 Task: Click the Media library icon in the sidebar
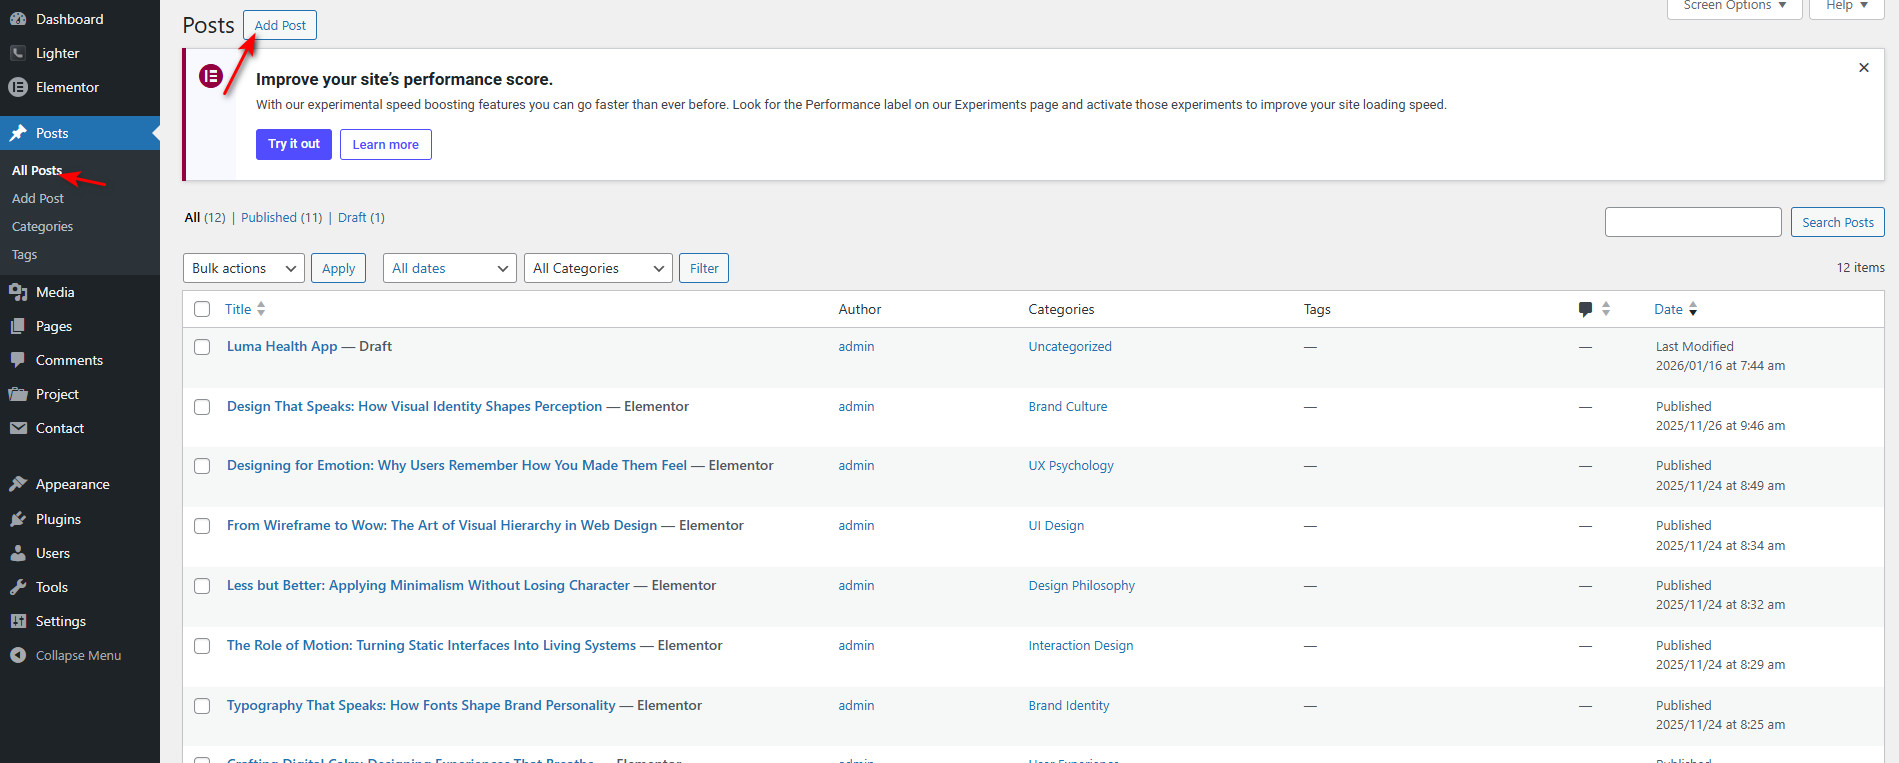(x=18, y=292)
